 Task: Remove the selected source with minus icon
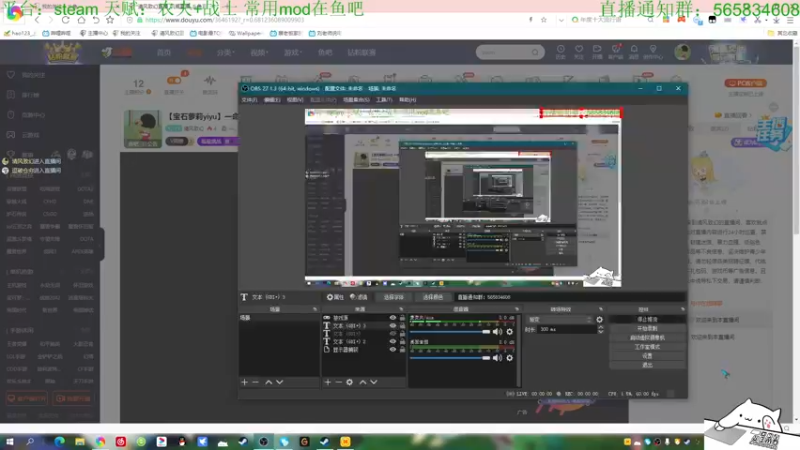tap(338, 382)
